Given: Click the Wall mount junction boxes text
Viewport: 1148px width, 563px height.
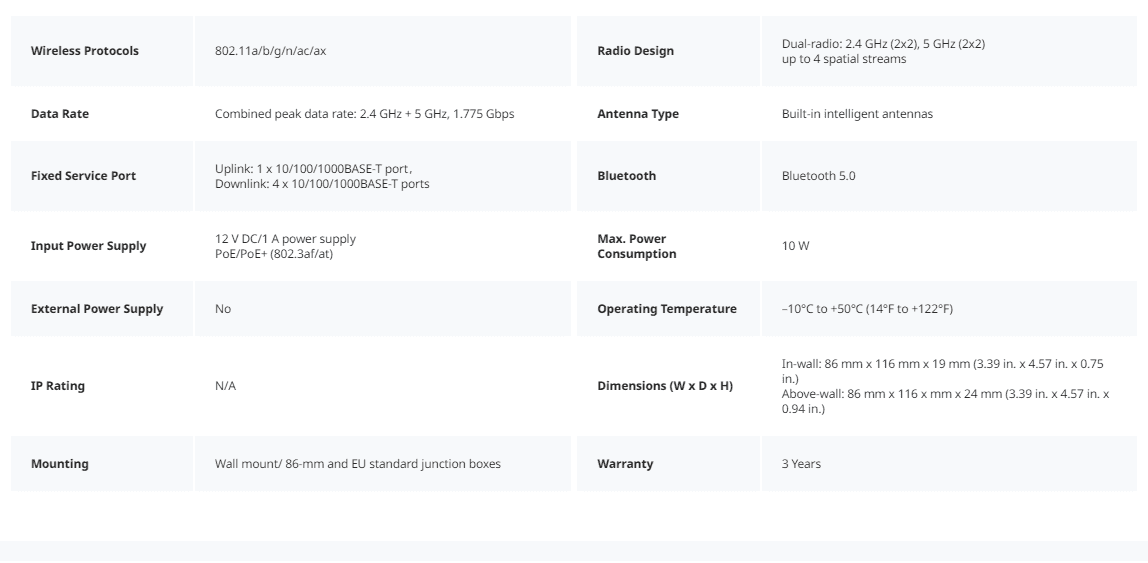Looking at the screenshot, I should 357,463.
